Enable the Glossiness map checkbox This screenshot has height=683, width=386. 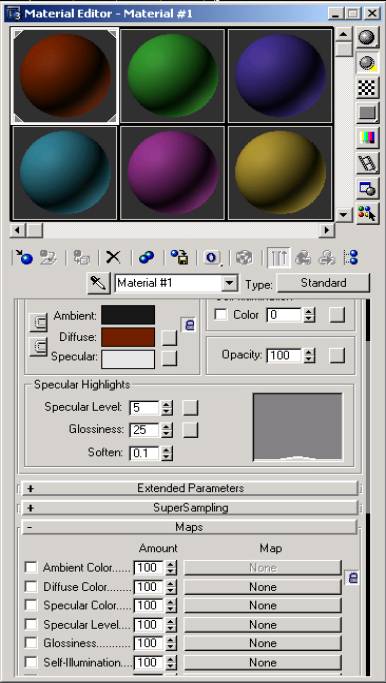click(31, 643)
